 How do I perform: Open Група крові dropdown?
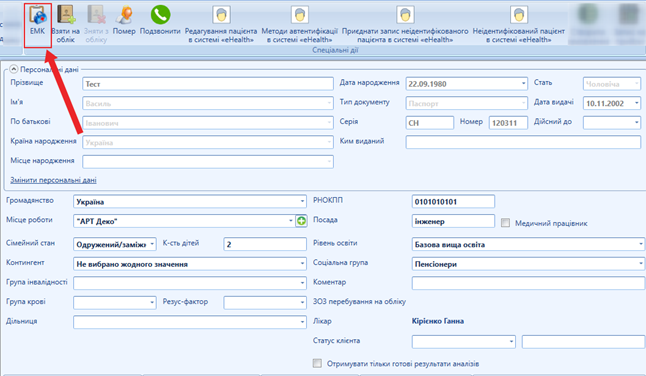(152, 303)
